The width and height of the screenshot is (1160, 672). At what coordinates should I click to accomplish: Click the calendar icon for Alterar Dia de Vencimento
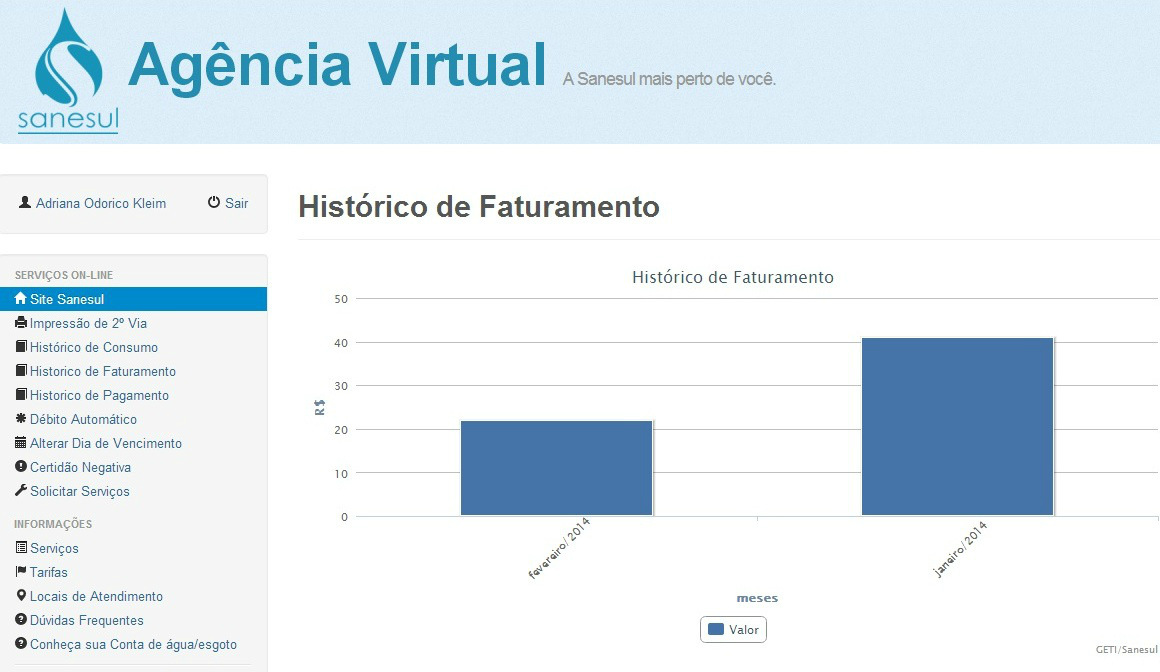pyautogui.click(x=21, y=443)
